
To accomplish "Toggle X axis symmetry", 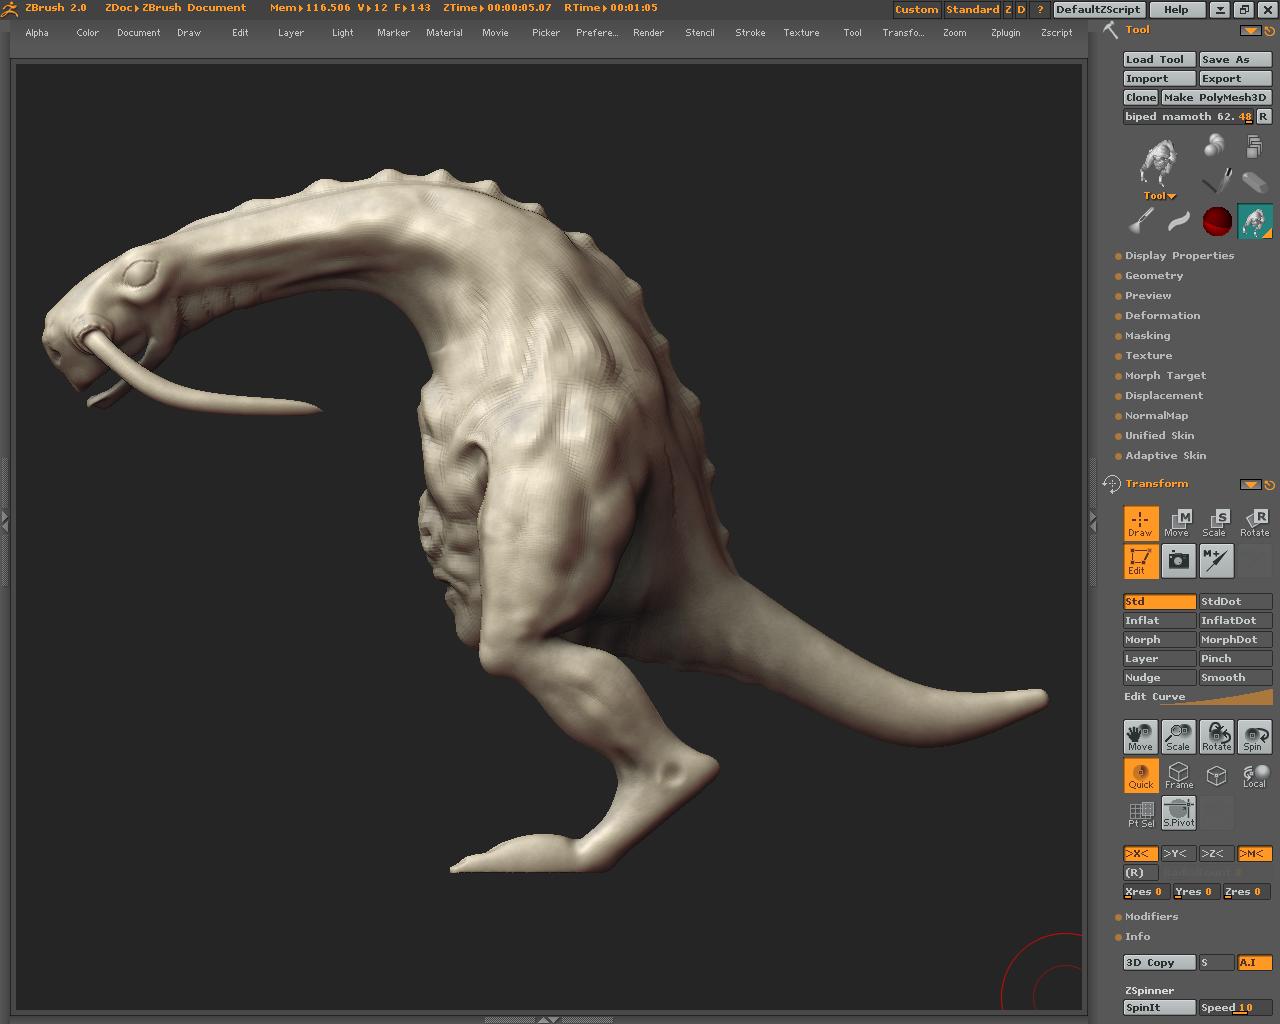I will coord(1141,854).
